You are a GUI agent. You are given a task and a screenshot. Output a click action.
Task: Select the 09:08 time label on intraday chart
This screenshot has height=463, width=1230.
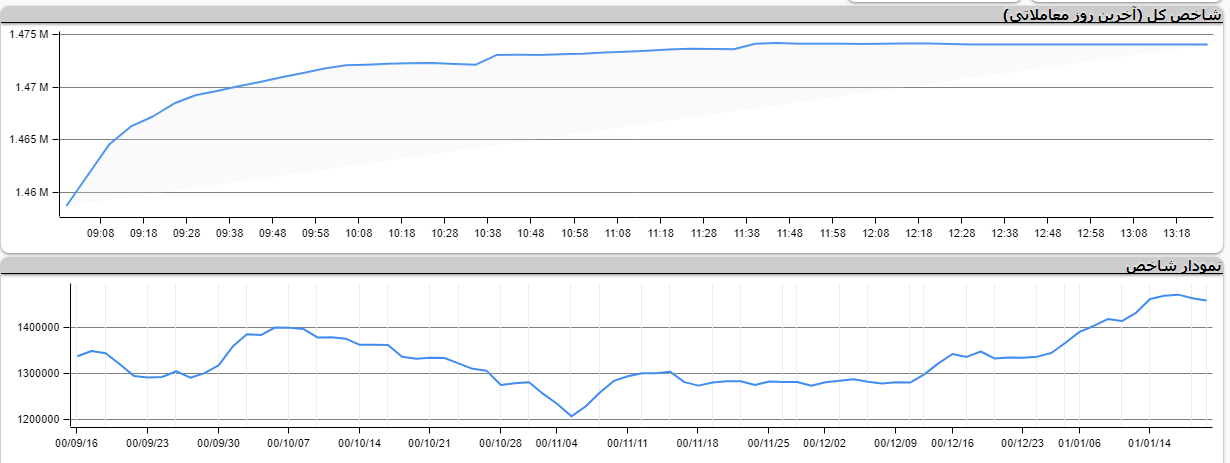pyautogui.click(x=100, y=233)
